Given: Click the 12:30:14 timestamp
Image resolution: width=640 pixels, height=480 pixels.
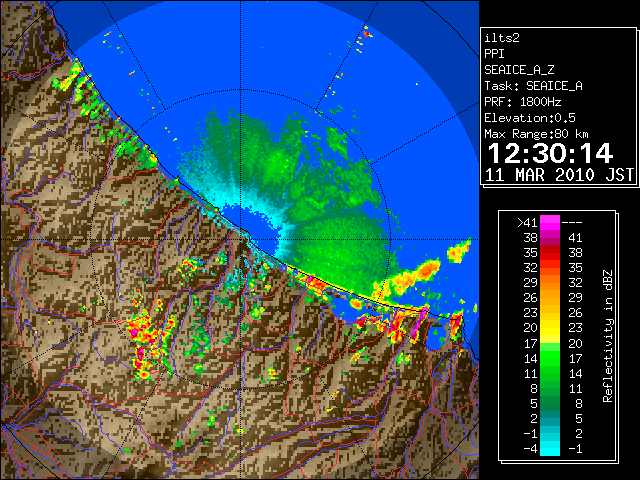Looking at the screenshot, I should pyautogui.click(x=550, y=153).
